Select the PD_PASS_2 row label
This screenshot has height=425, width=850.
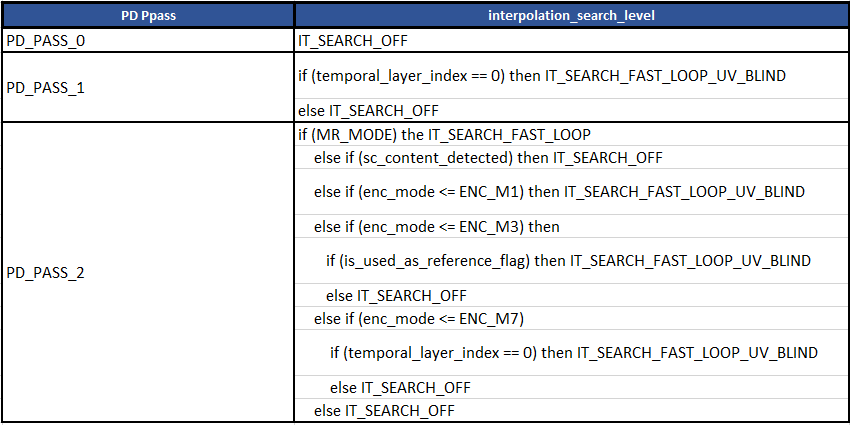pyautogui.click(x=46, y=272)
